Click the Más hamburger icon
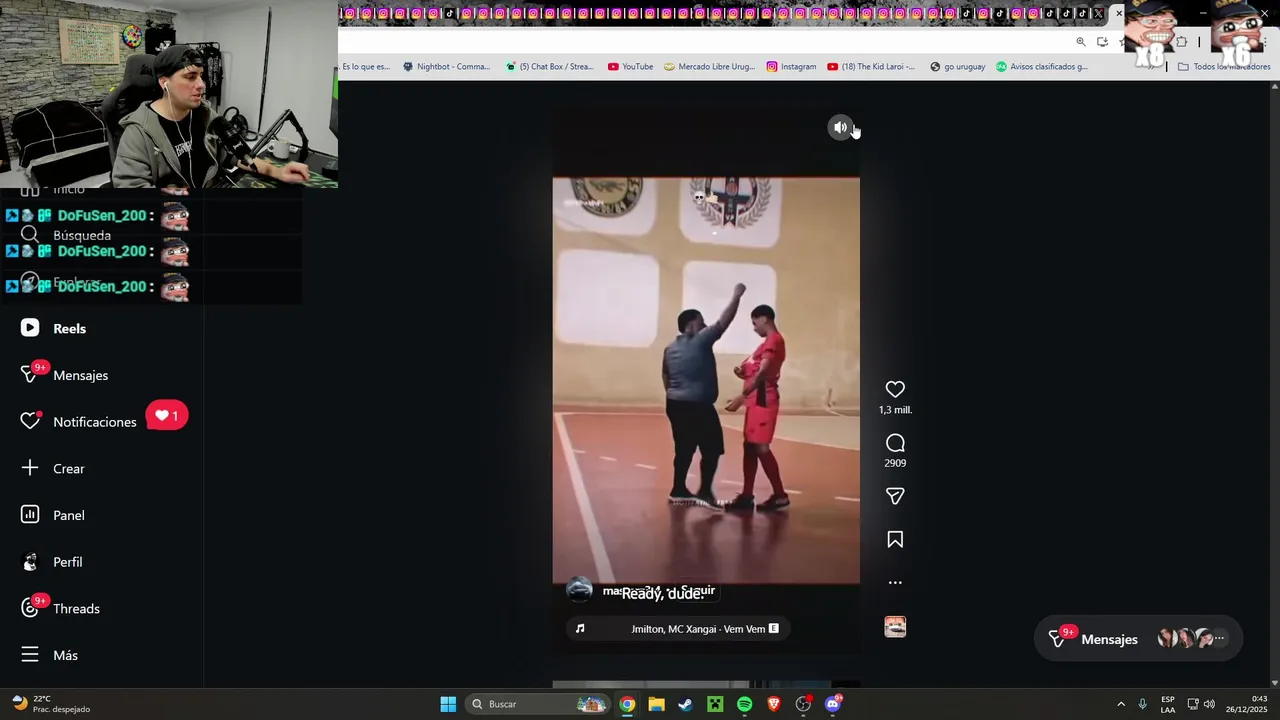Screen dimensions: 1280x720 pyautogui.click(x=30, y=655)
